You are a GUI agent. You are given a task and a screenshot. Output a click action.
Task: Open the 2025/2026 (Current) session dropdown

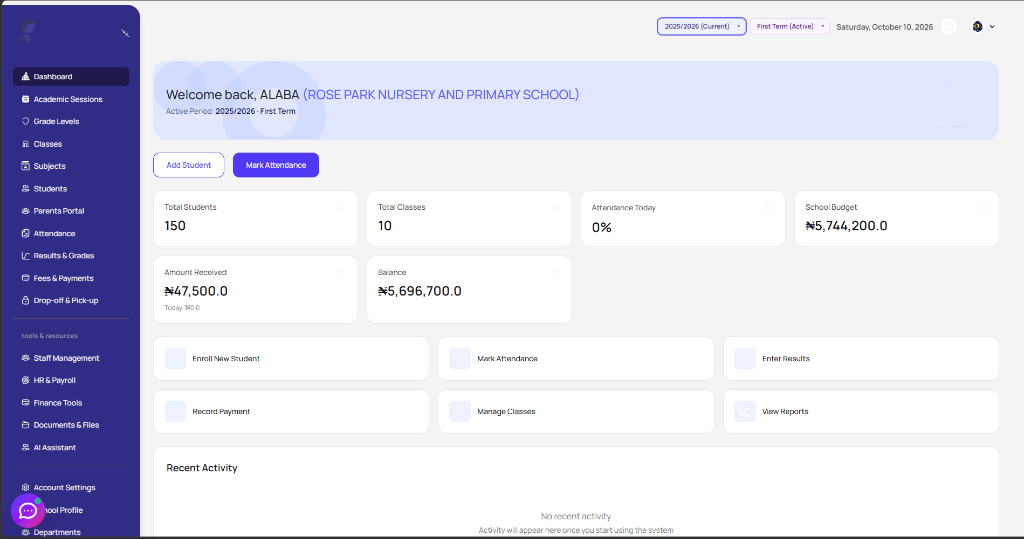pos(701,27)
